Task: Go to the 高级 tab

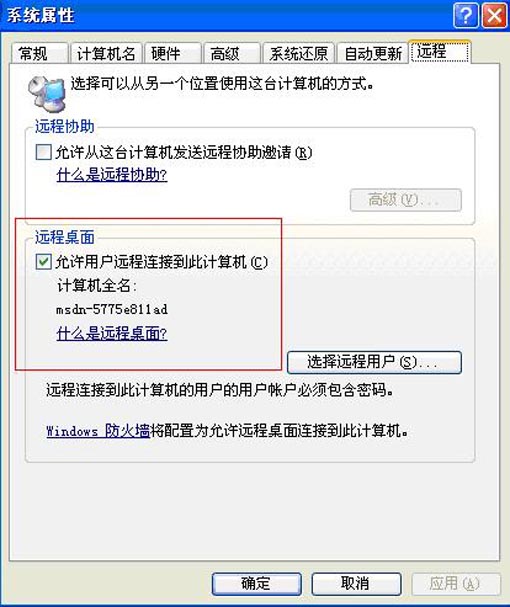Action: (231, 53)
